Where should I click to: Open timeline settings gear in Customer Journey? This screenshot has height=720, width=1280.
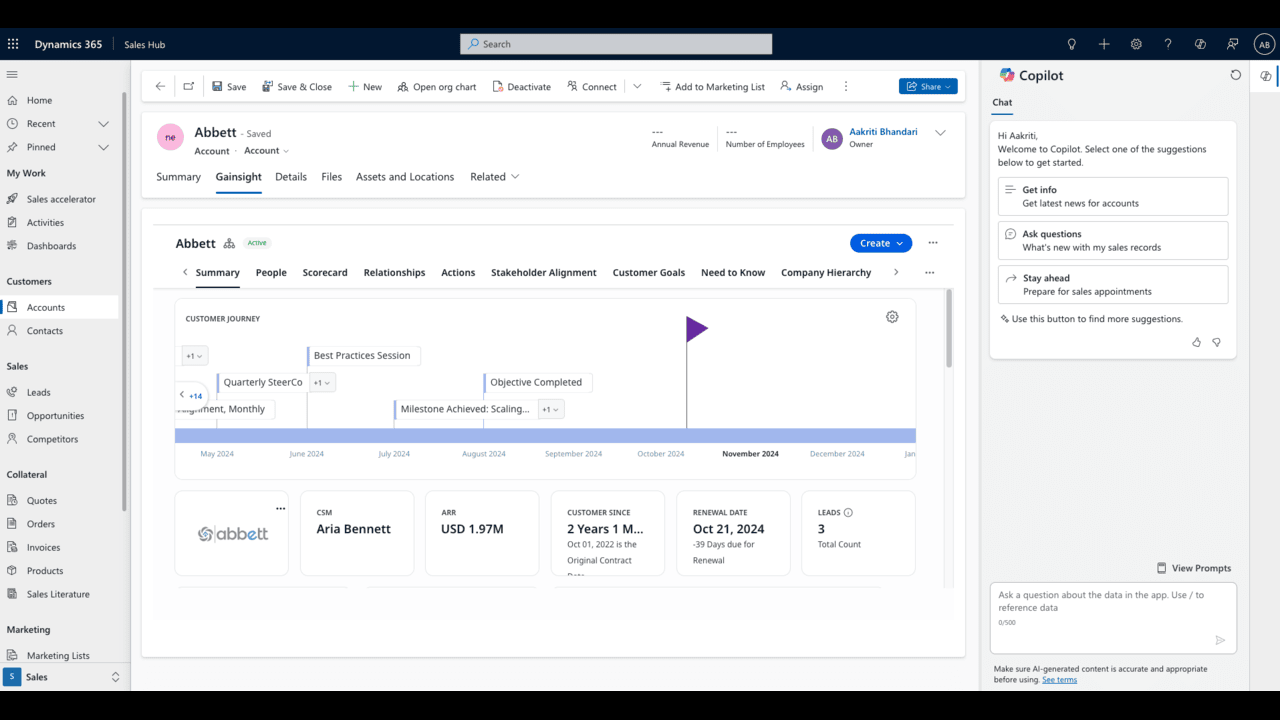tap(892, 317)
